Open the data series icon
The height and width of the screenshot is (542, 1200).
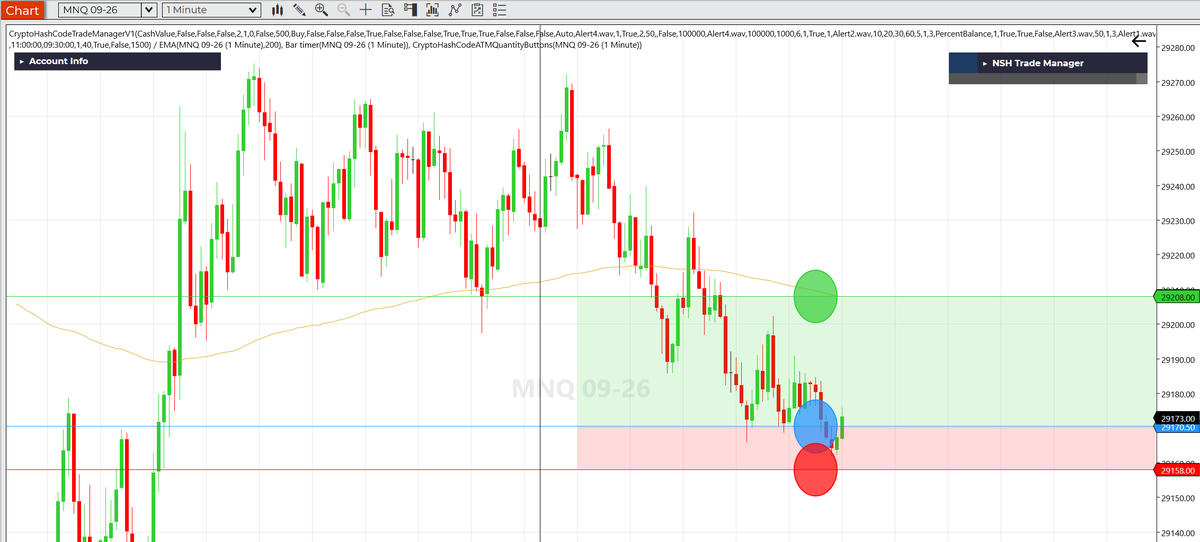pos(432,10)
